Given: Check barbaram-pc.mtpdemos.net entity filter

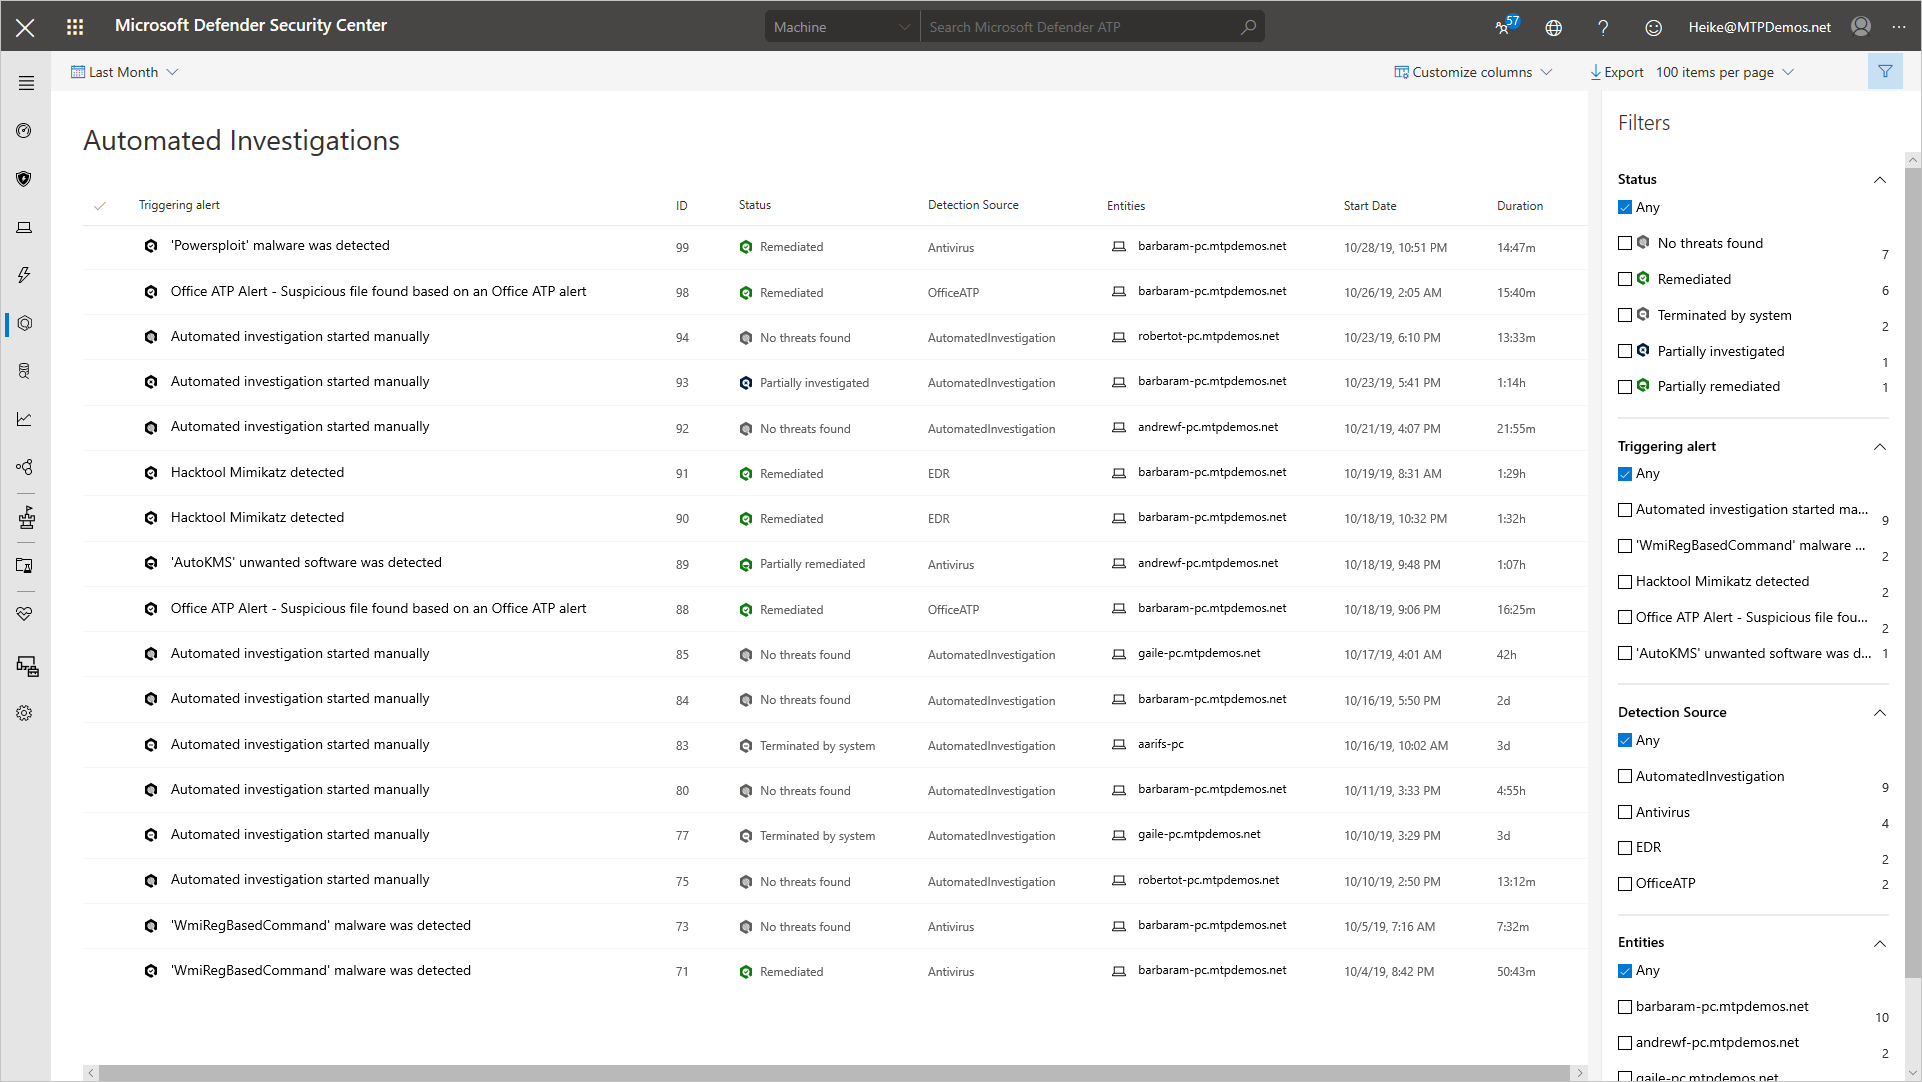Looking at the screenshot, I should 1625,1007.
